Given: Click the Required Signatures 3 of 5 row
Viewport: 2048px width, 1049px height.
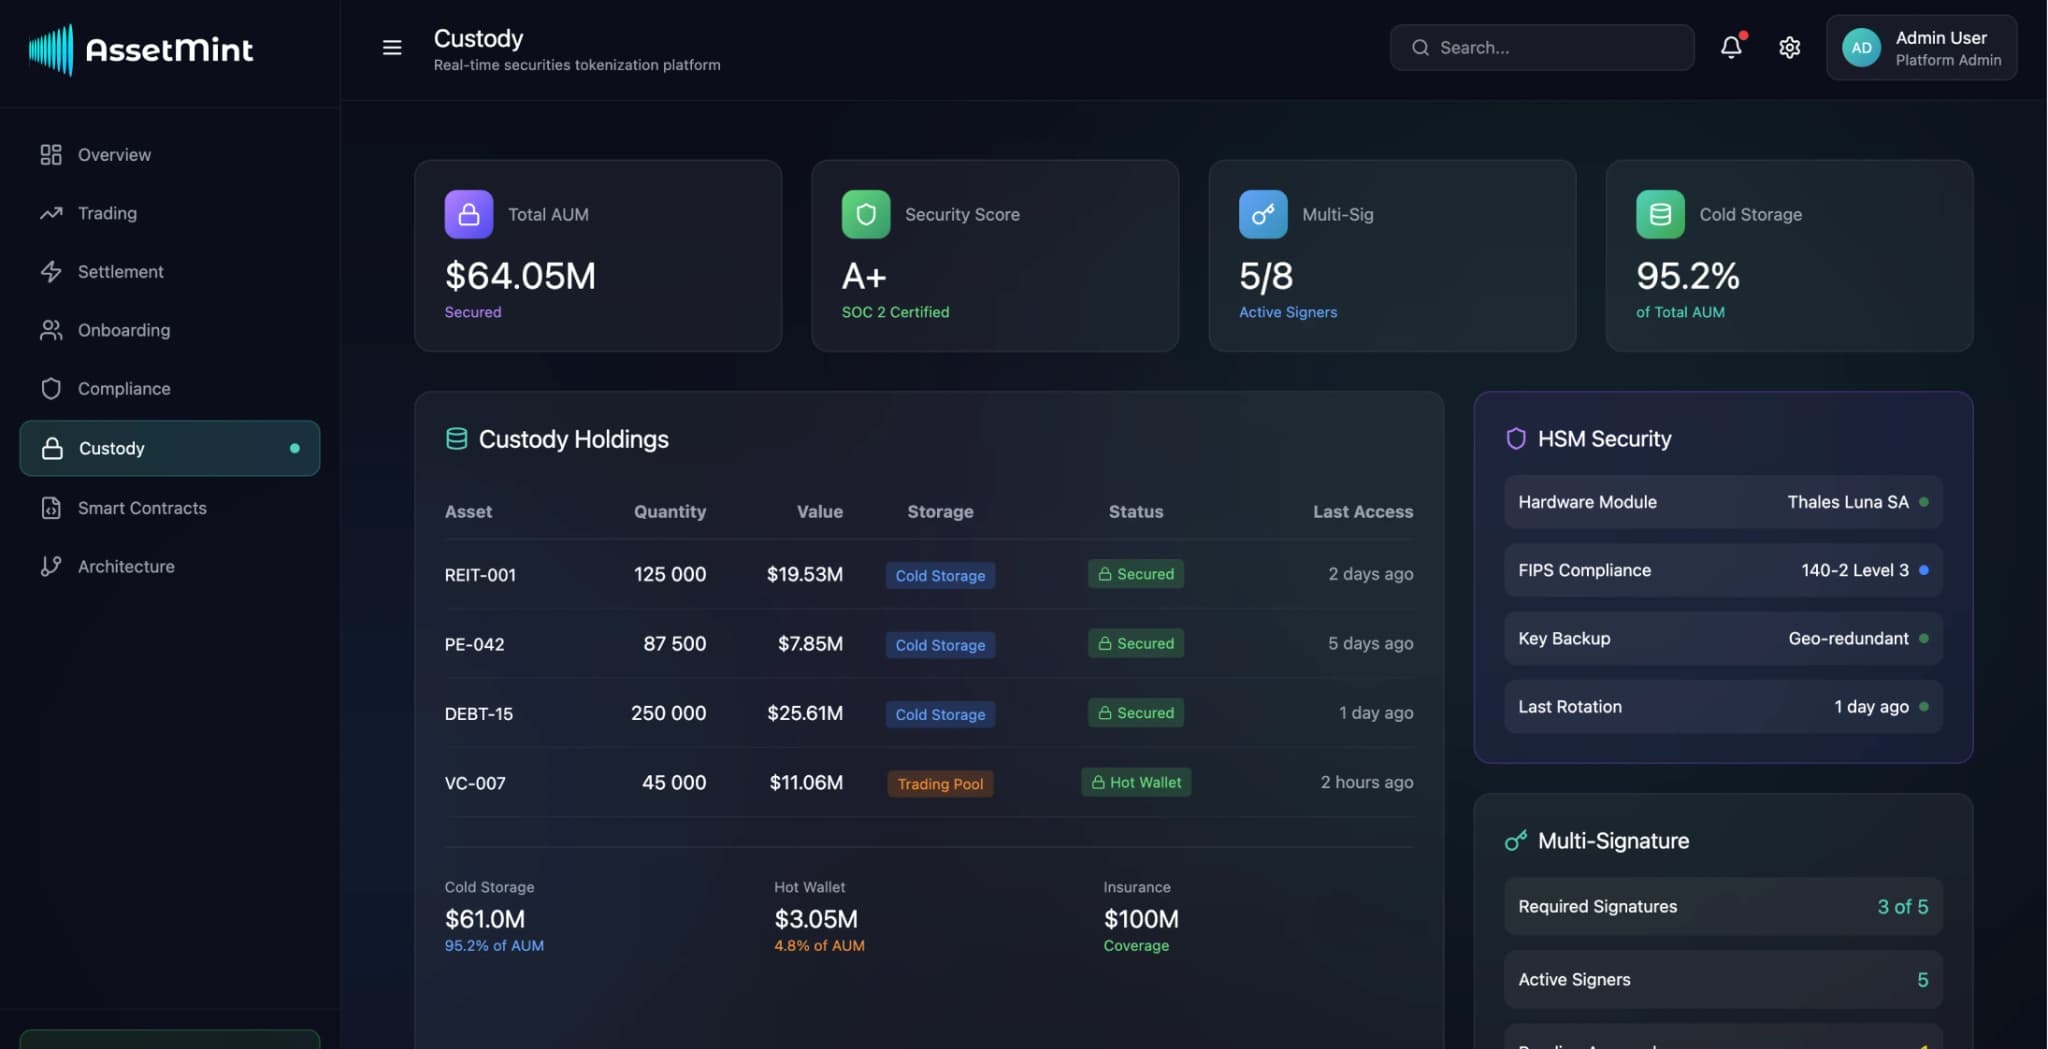Looking at the screenshot, I should coord(1722,906).
